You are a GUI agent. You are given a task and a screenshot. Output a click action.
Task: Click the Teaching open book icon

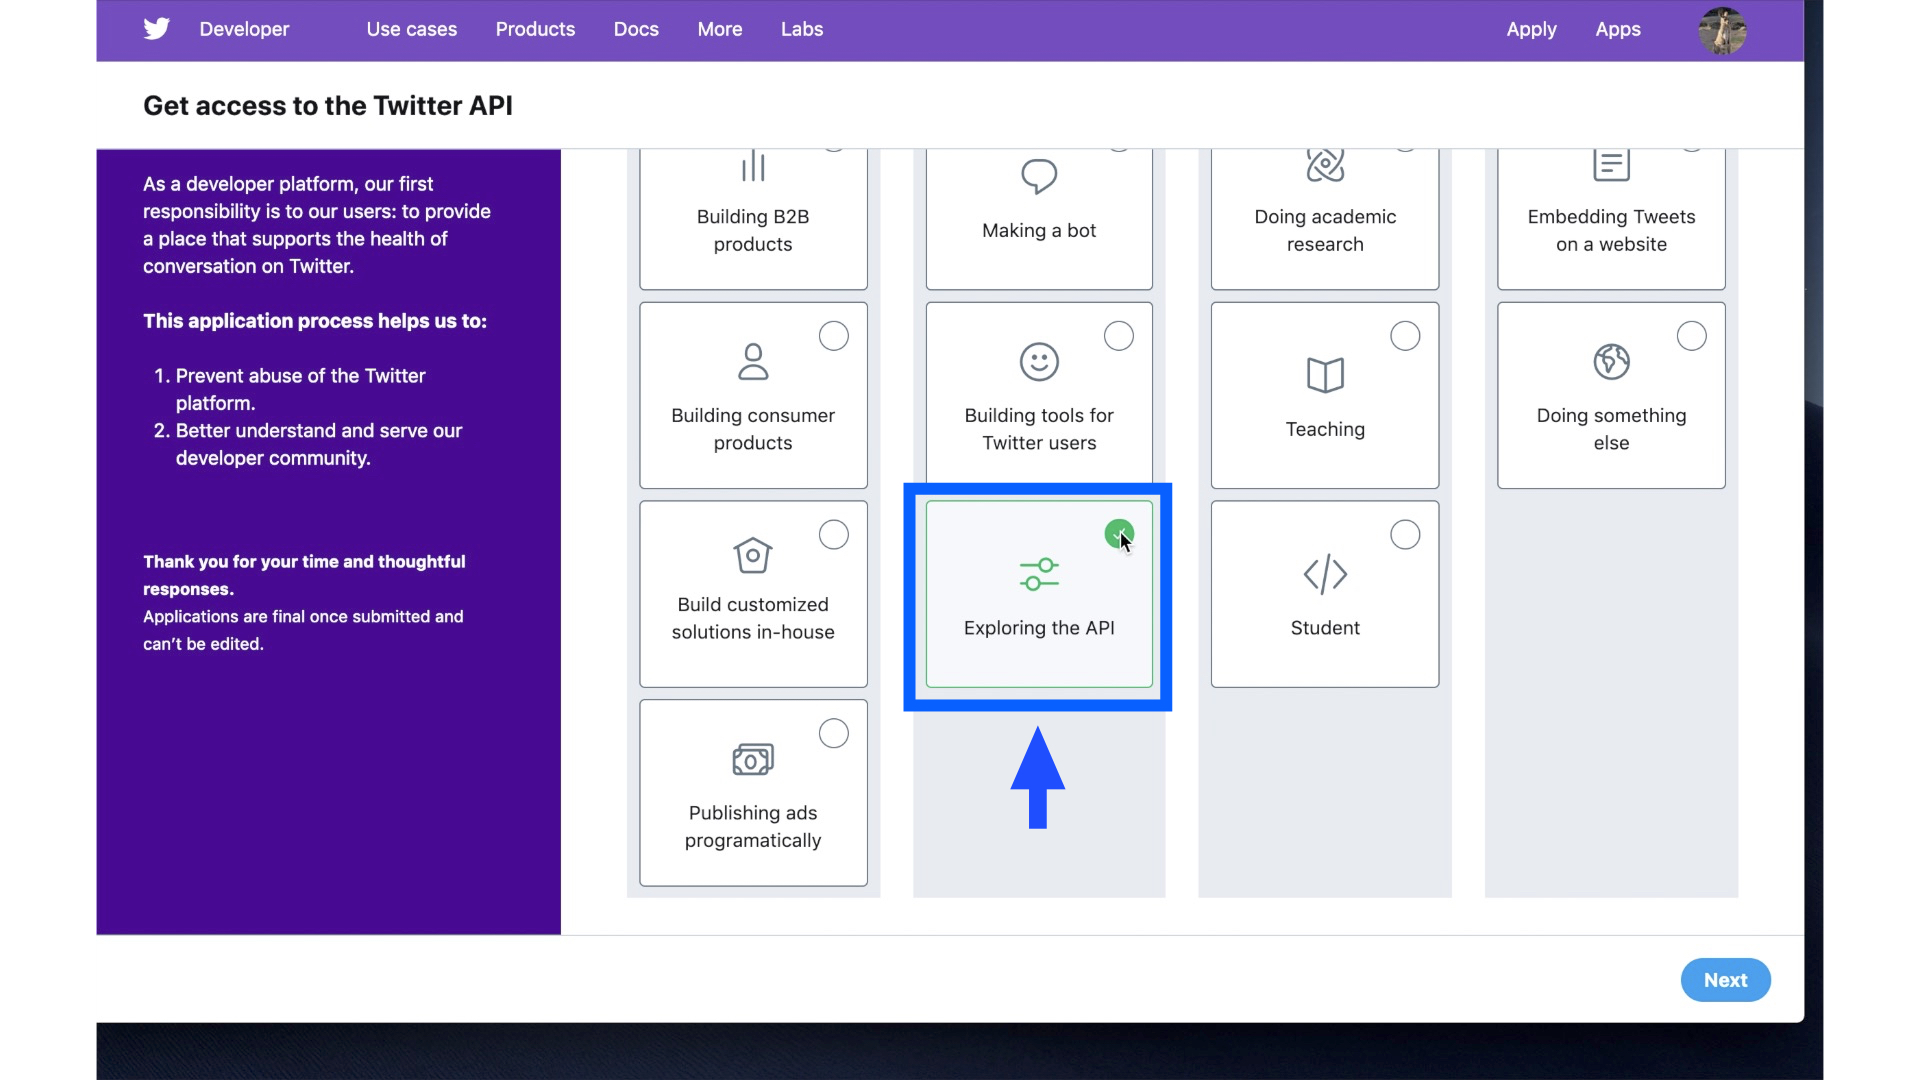click(1325, 375)
